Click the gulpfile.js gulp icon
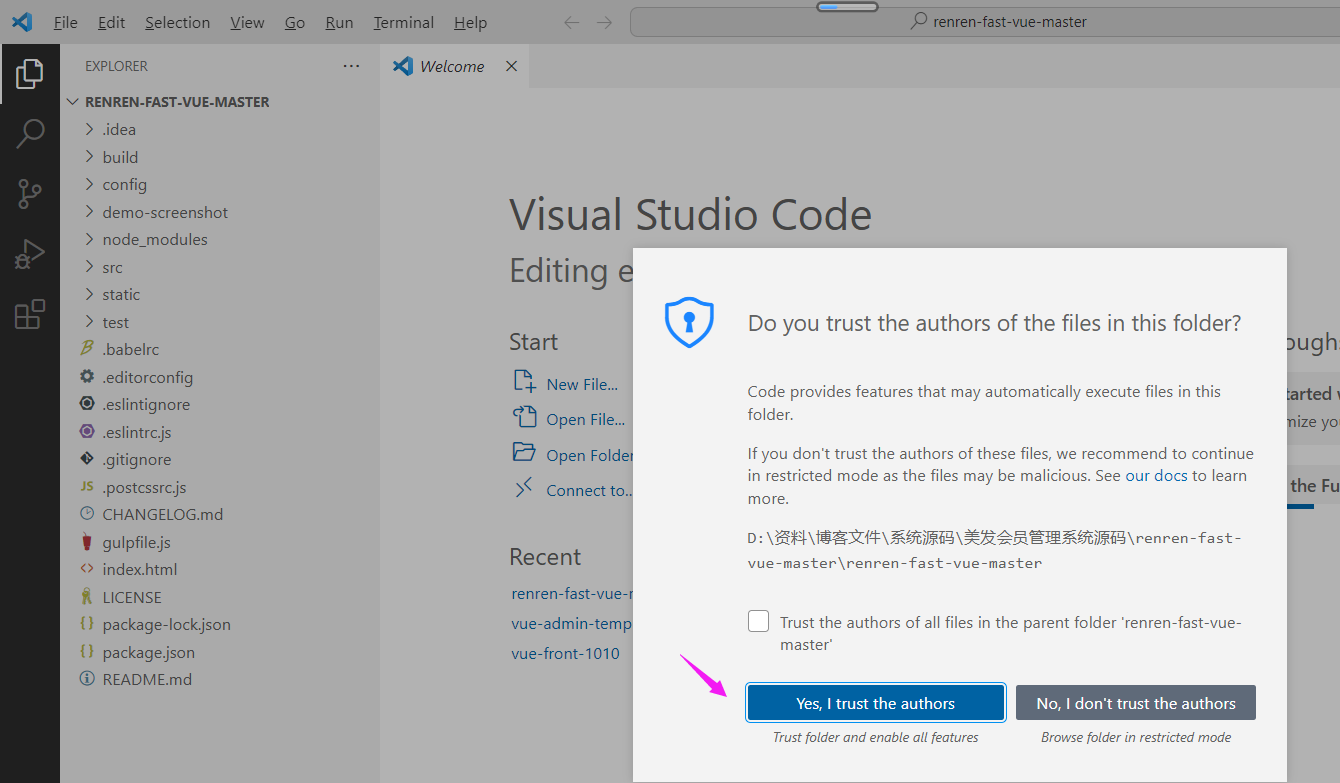The height and width of the screenshot is (783, 1340). pos(86,542)
